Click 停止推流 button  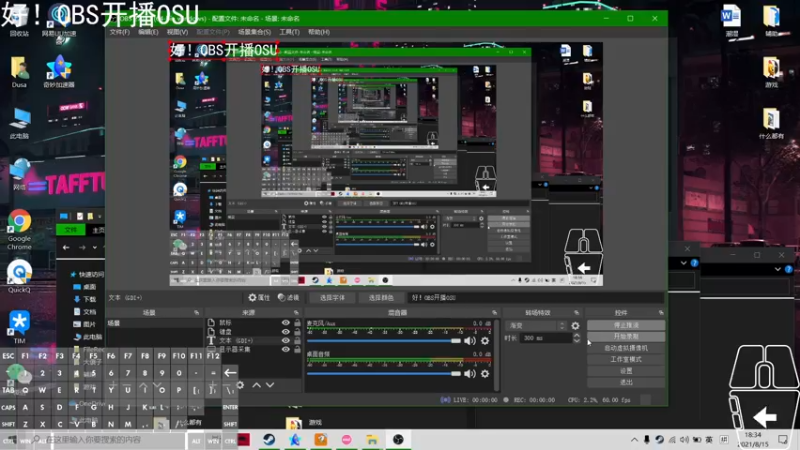pyautogui.click(x=626, y=325)
